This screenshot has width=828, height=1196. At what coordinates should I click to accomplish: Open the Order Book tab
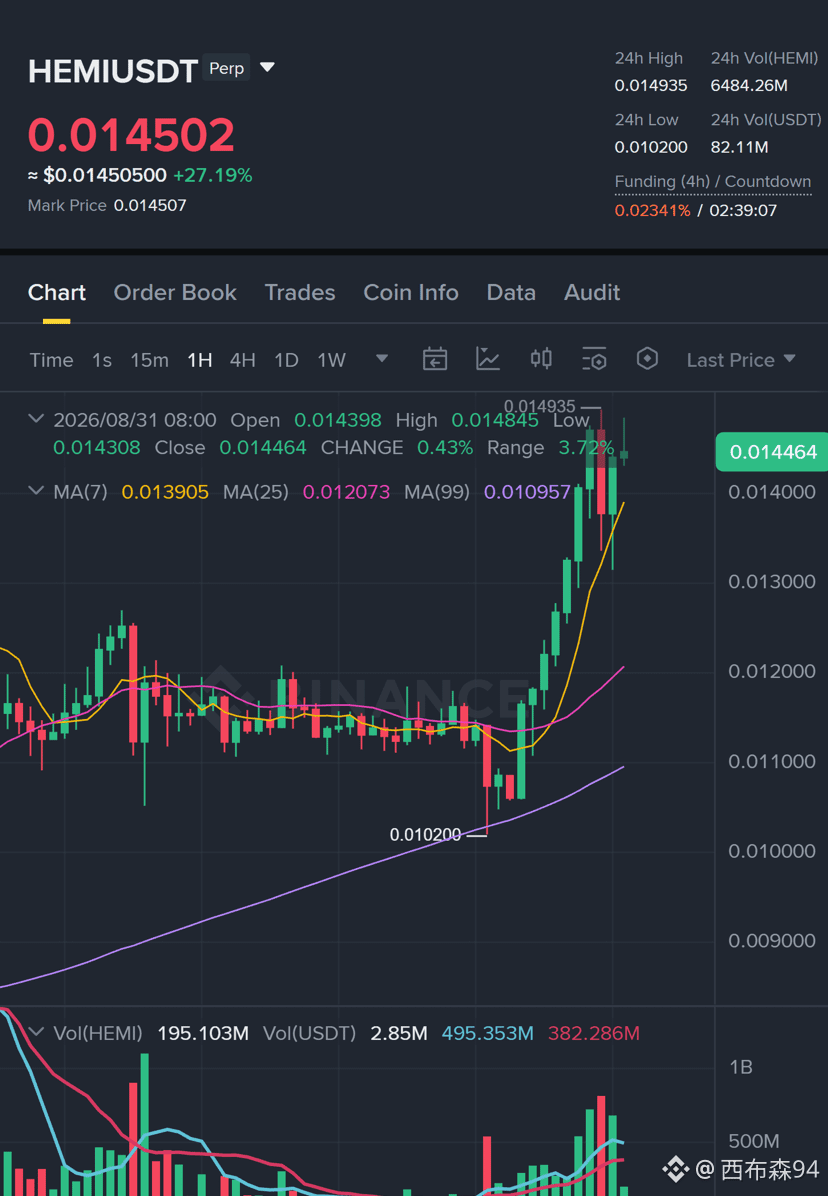pyautogui.click(x=175, y=293)
